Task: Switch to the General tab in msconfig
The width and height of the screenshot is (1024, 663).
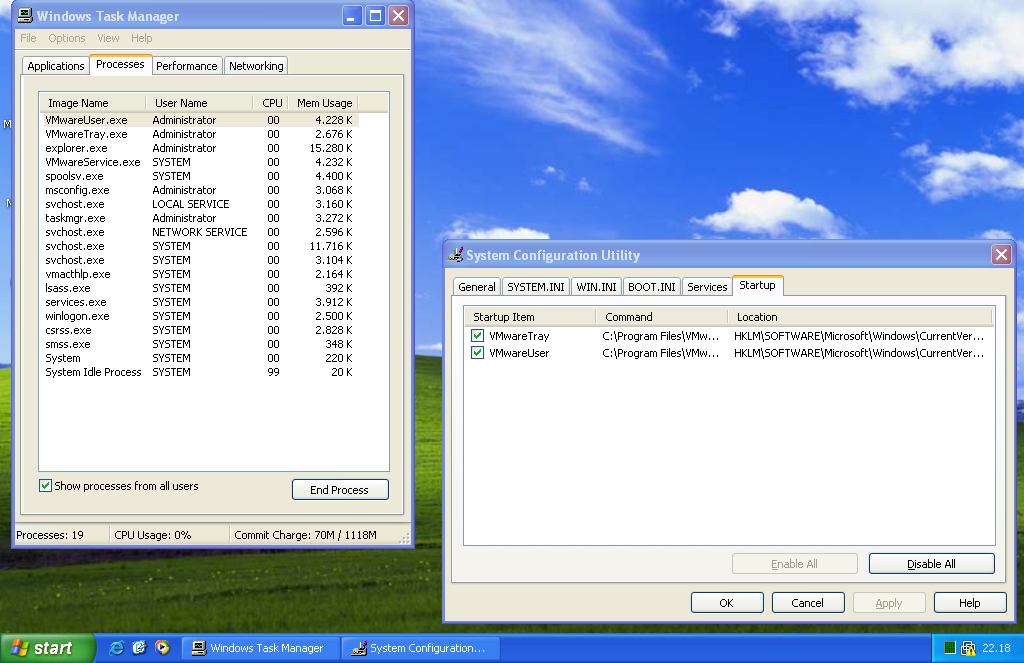Action: tap(477, 287)
